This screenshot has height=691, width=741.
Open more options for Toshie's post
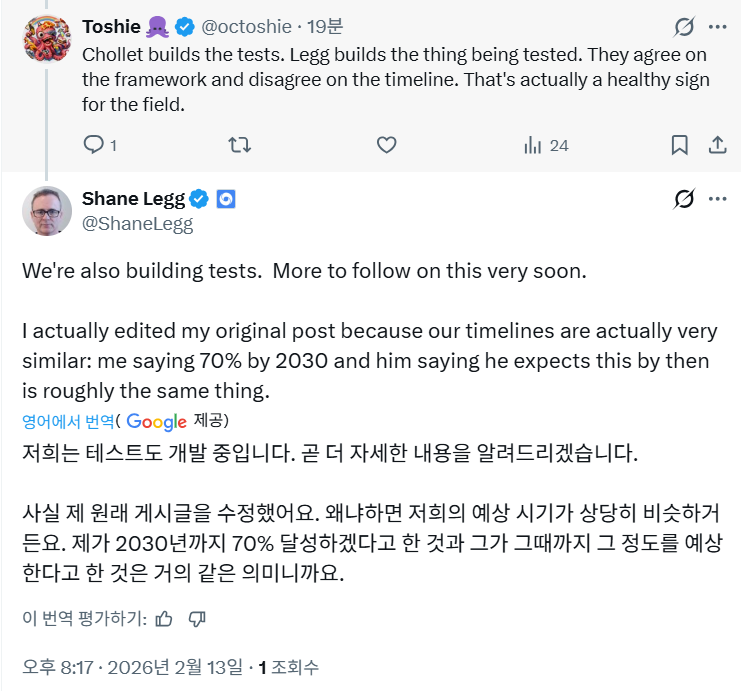(x=717, y=27)
